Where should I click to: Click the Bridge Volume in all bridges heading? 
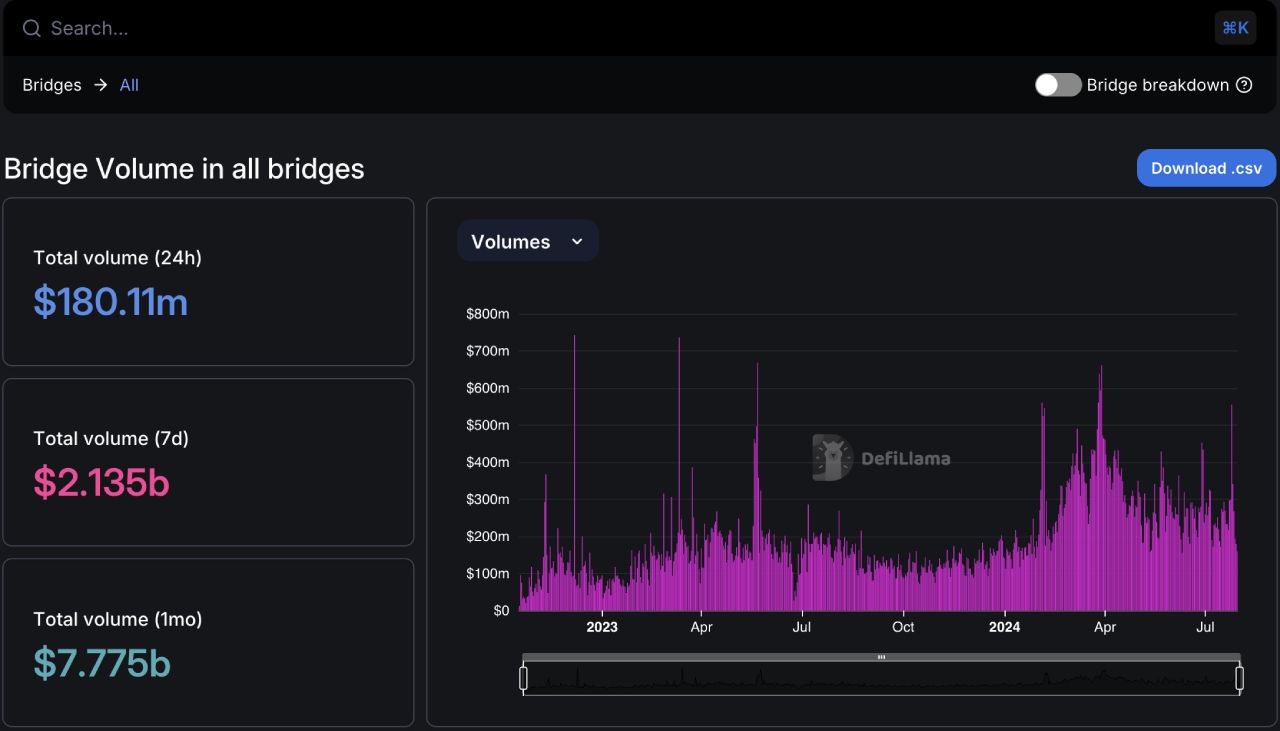(x=184, y=169)
